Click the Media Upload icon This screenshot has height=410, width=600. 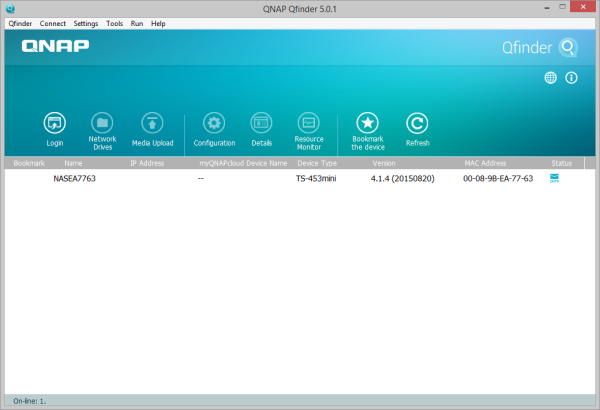152,123
